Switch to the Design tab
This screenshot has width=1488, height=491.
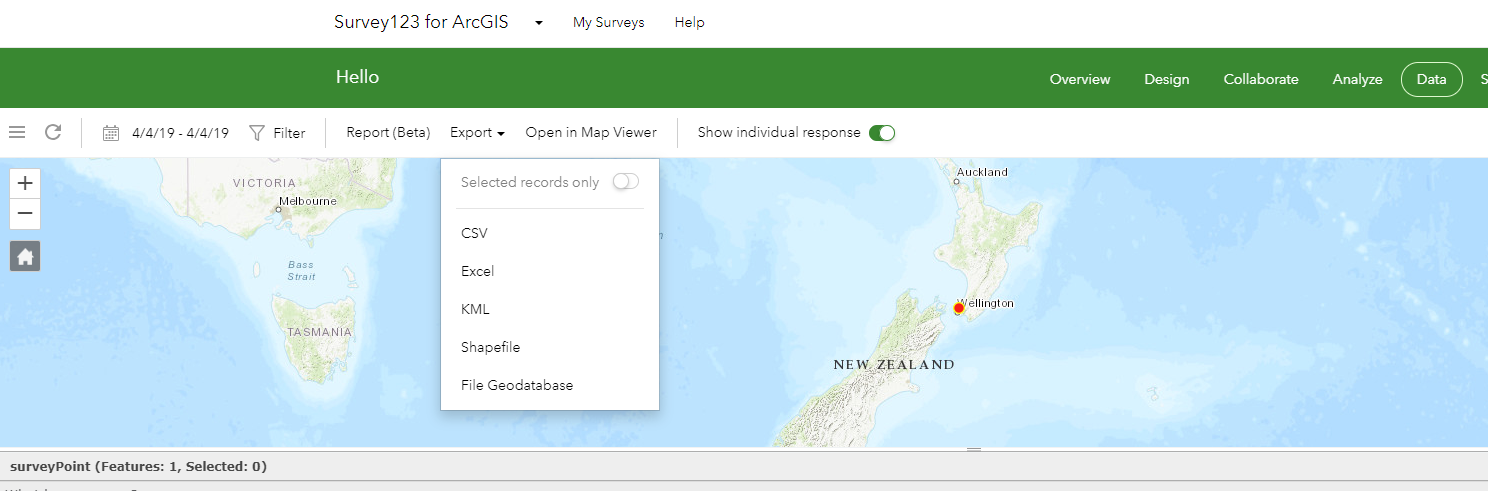(x=1167, y=79)
